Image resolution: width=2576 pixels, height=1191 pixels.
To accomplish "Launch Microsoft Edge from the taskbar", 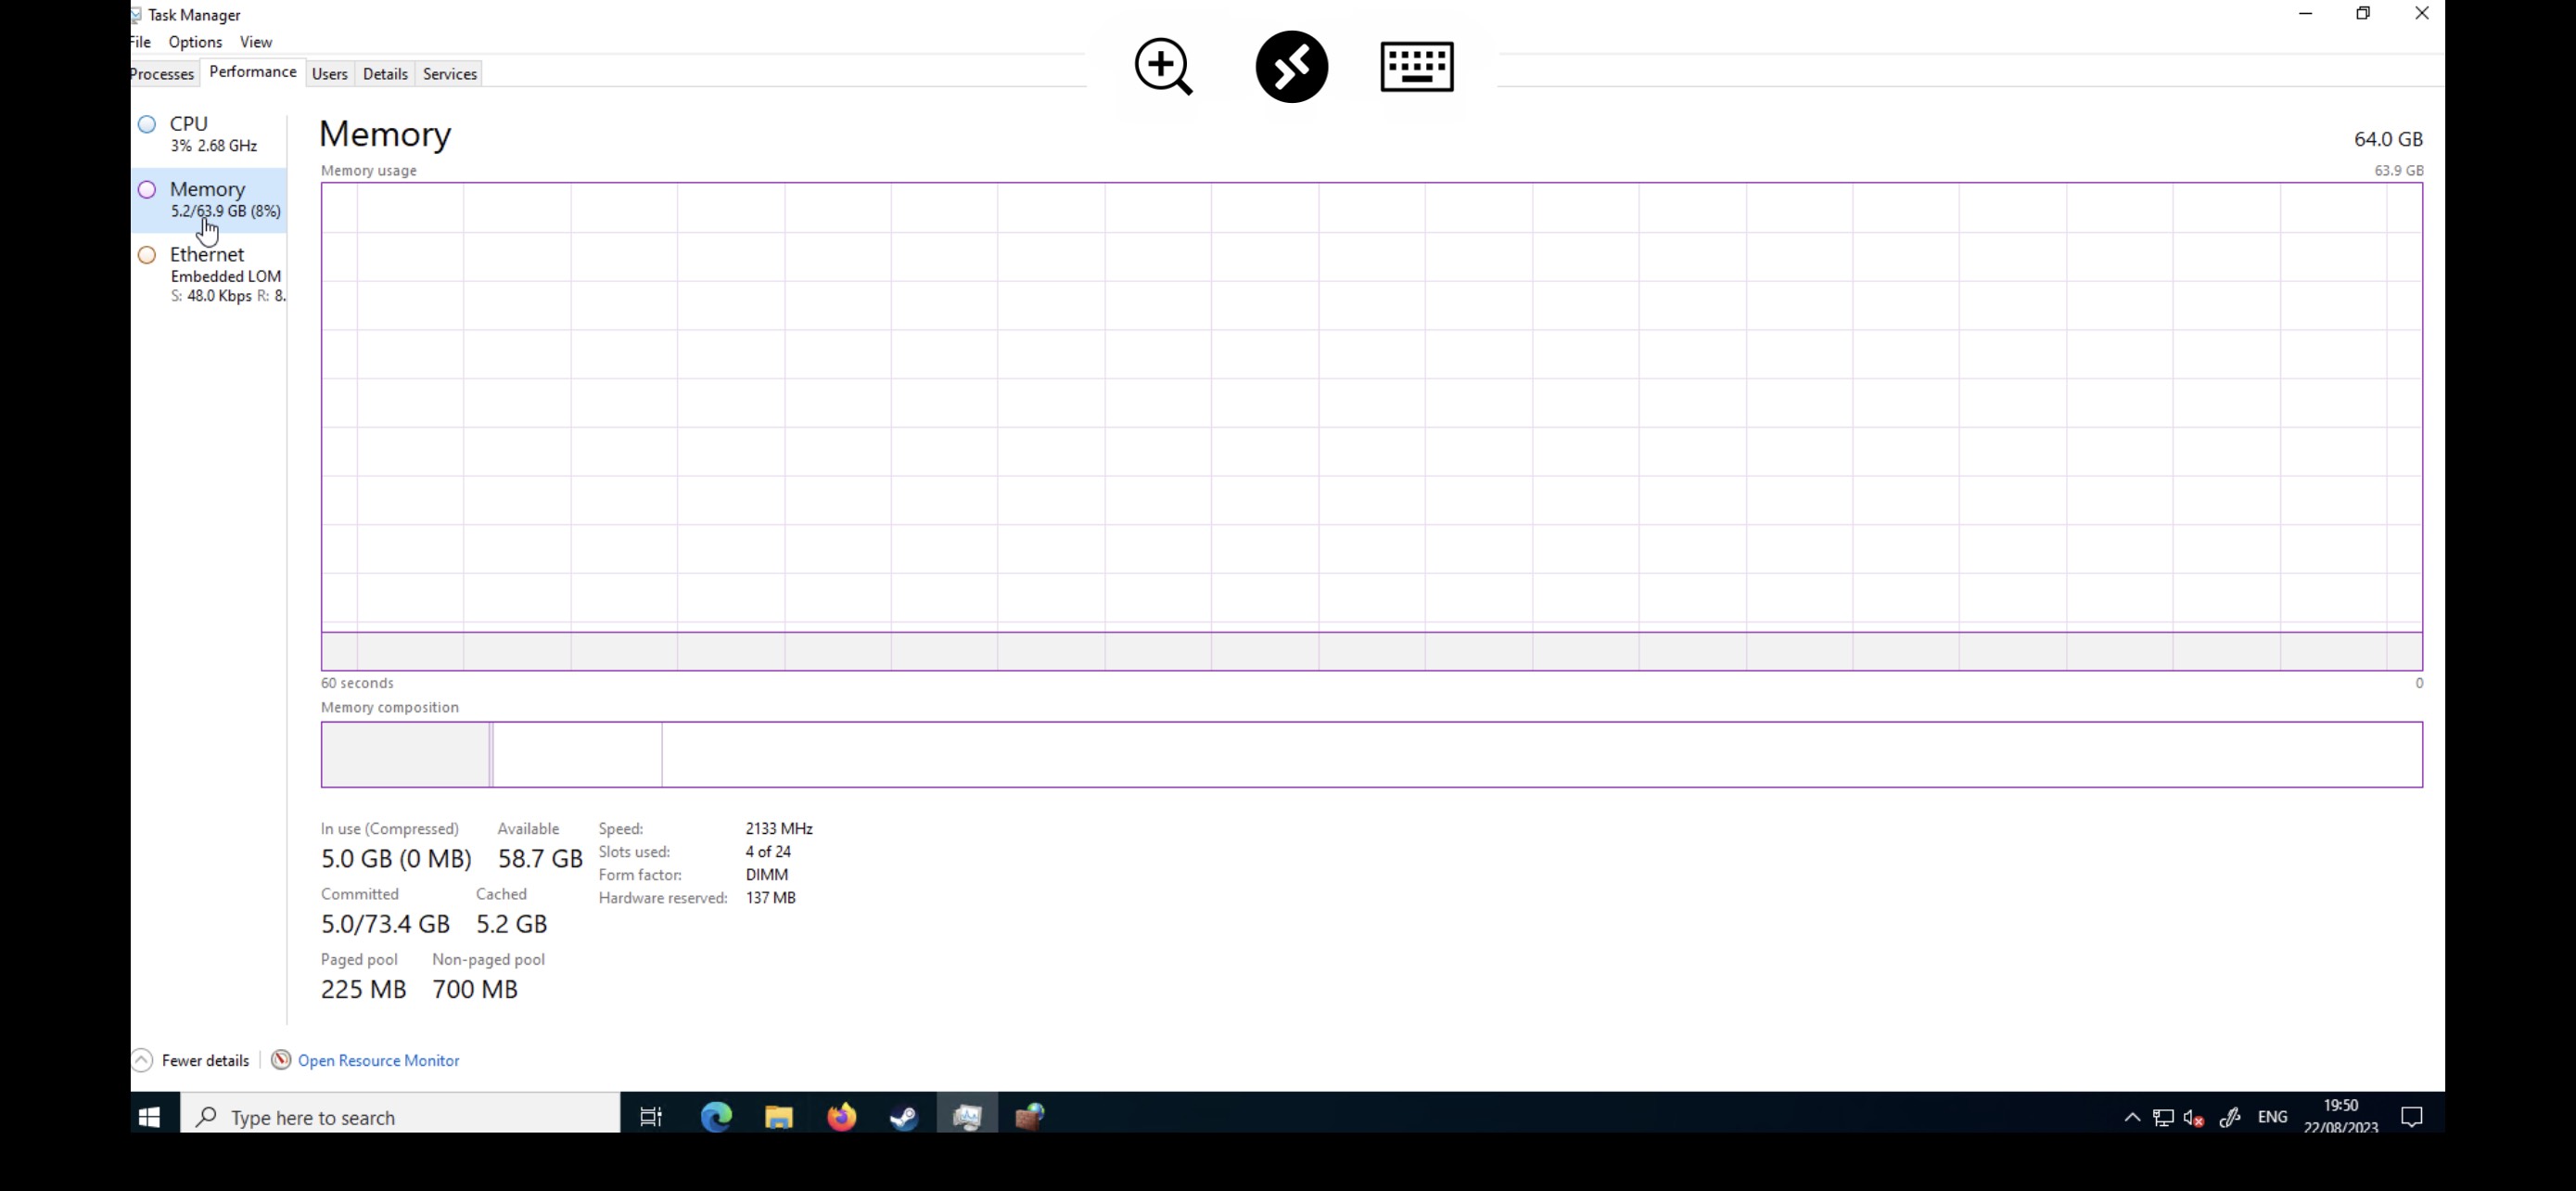I will [716, 1117].
